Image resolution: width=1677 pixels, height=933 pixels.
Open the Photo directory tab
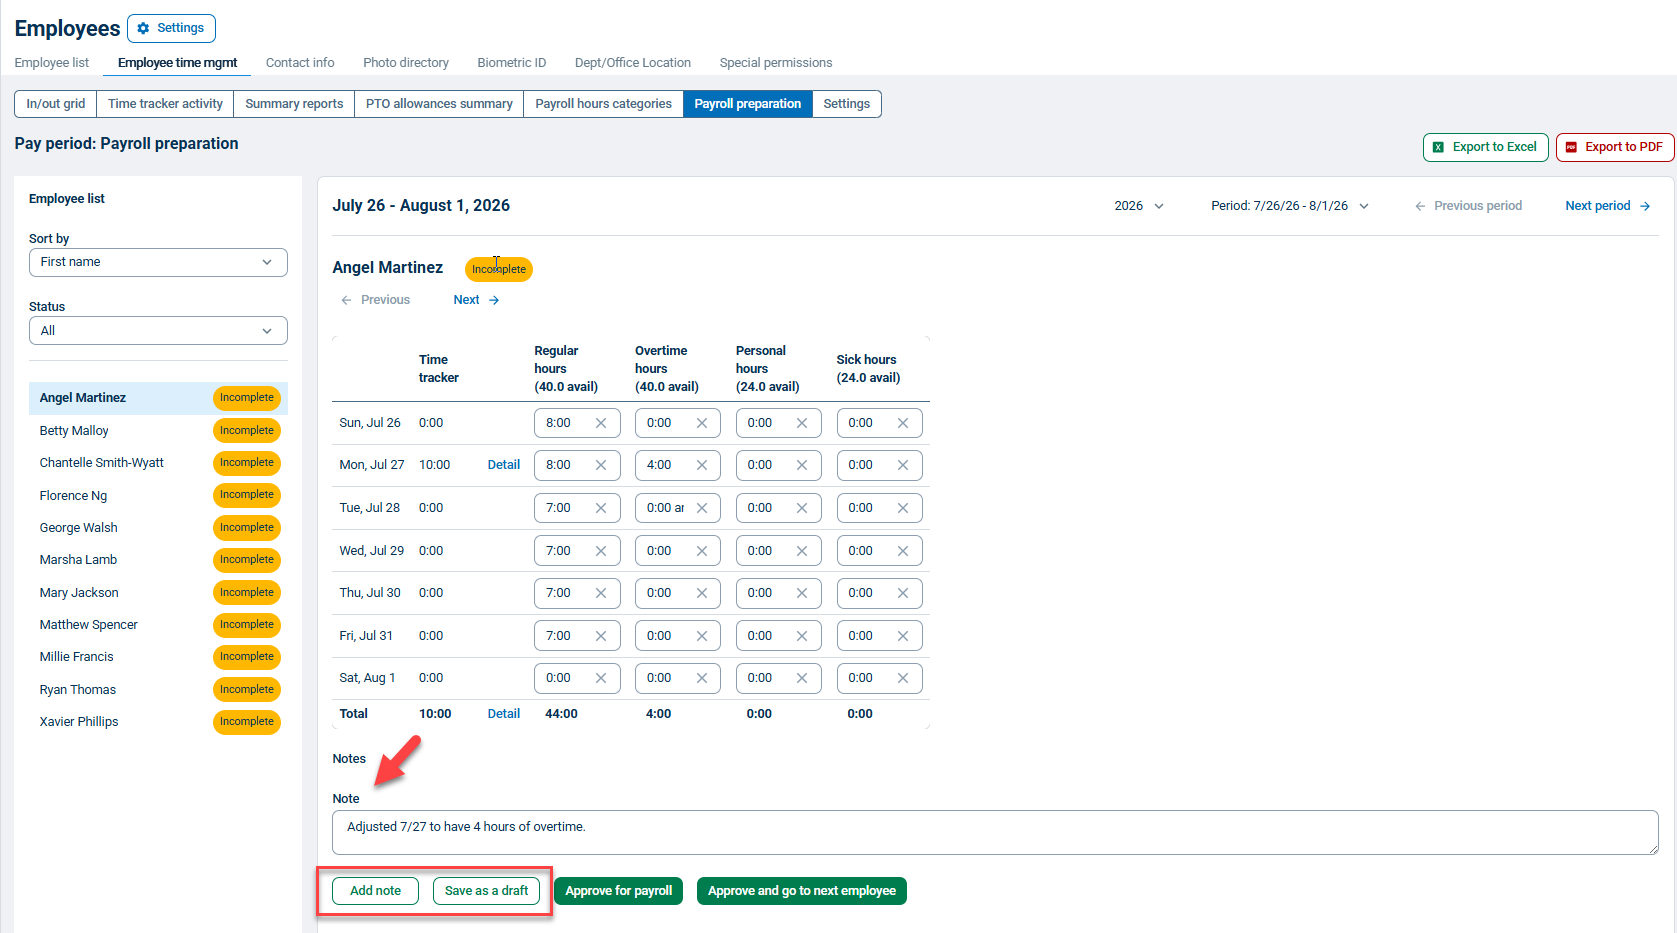(406, 63)
